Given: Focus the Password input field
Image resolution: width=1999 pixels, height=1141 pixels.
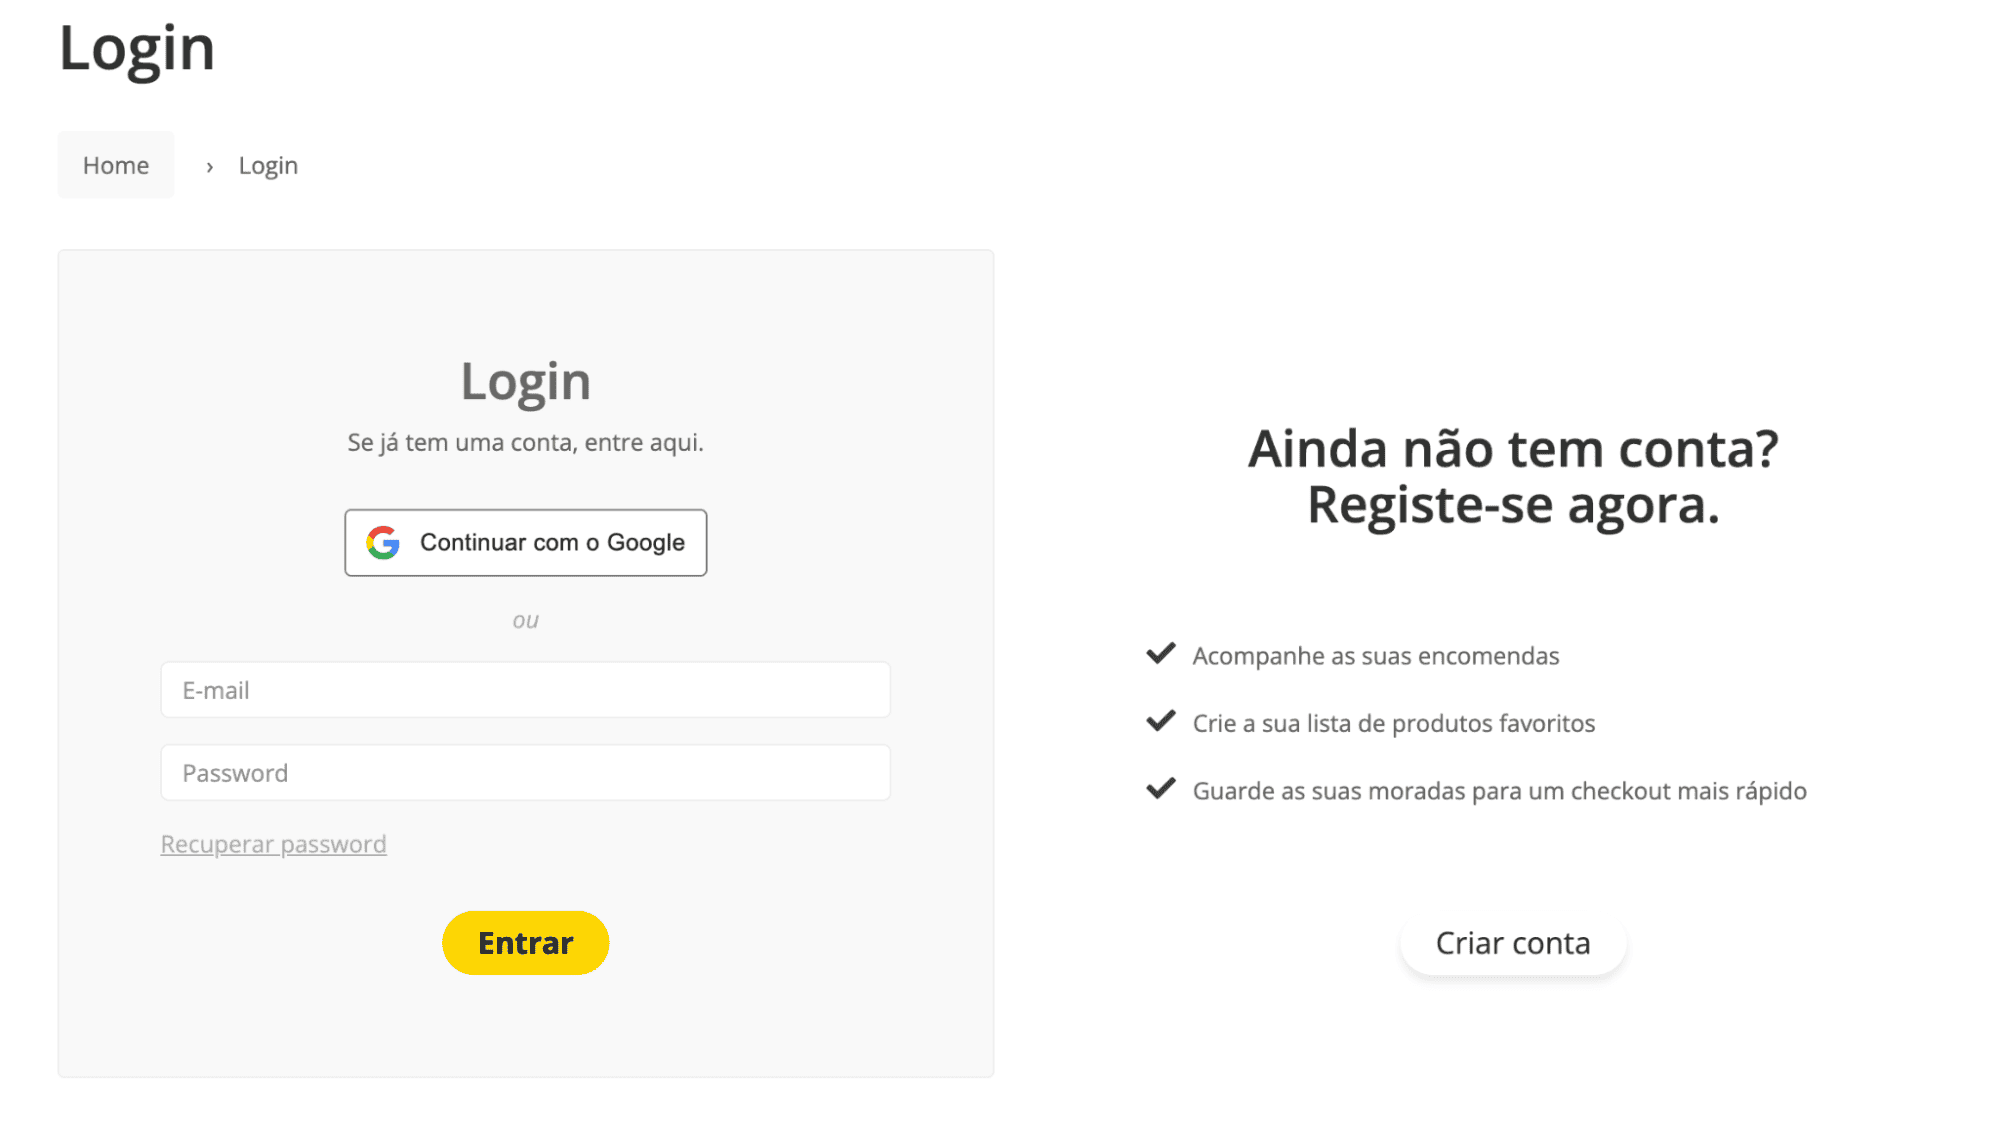Looking at the screenshot, I should coord(525,772).
